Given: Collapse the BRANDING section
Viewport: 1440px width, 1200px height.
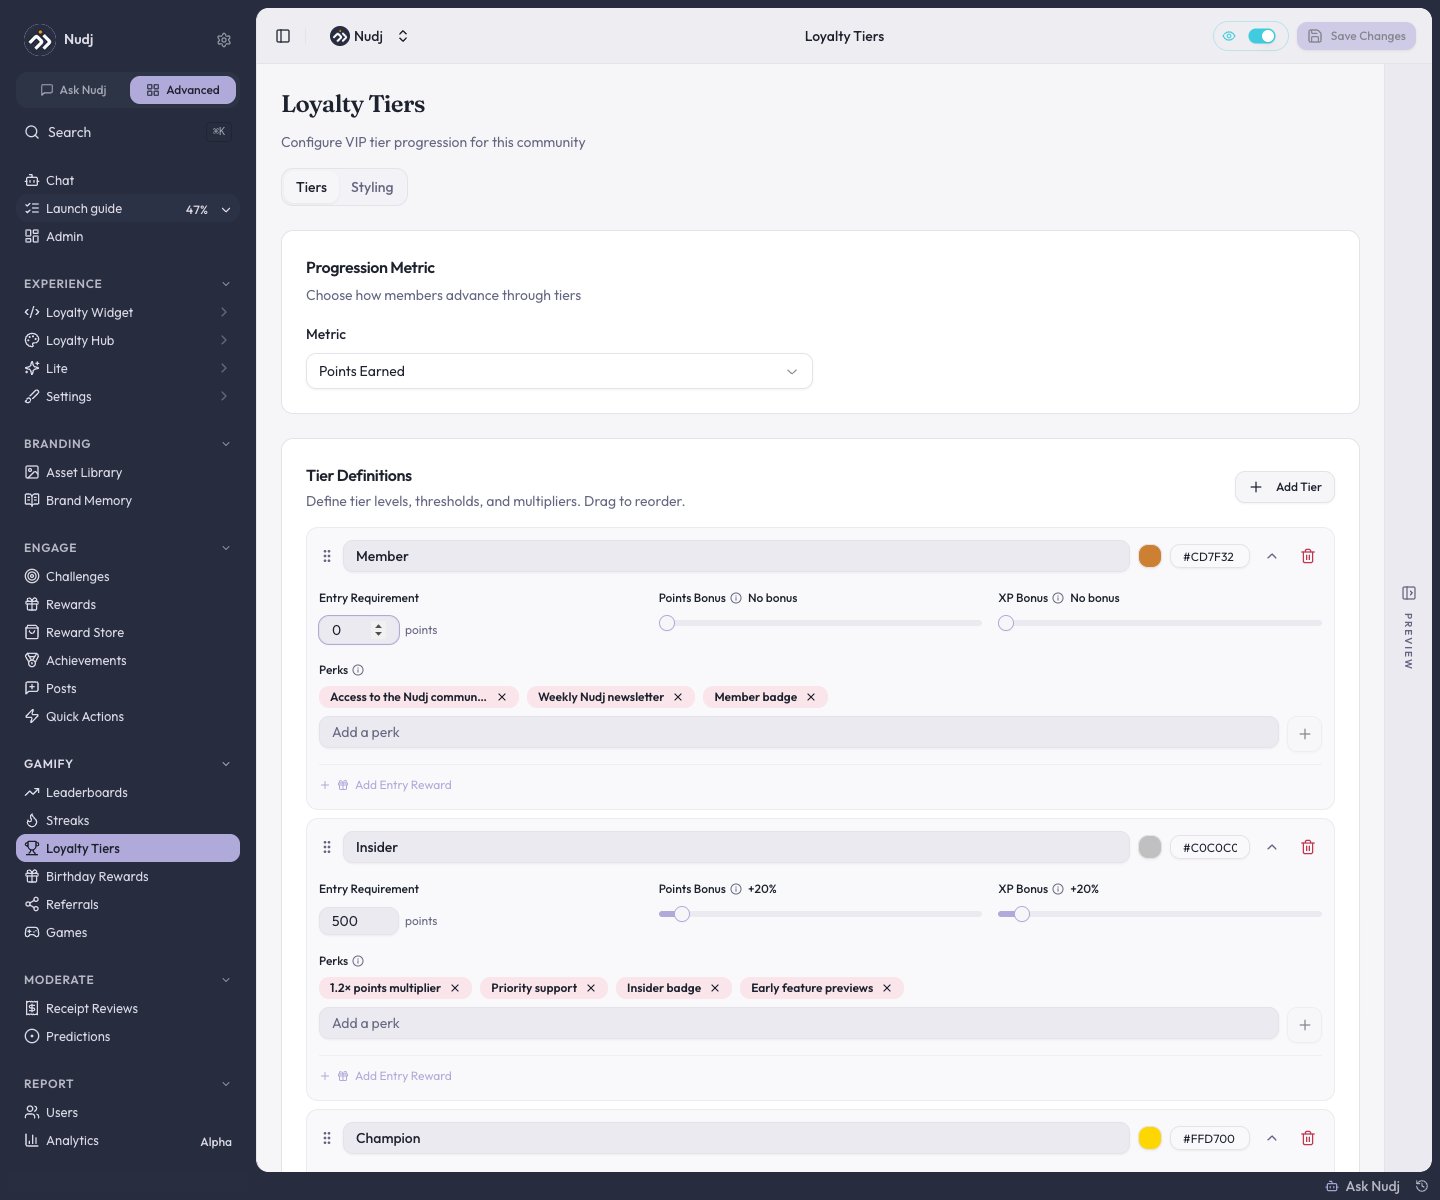Looking at the screenshot, I should 226,444.
